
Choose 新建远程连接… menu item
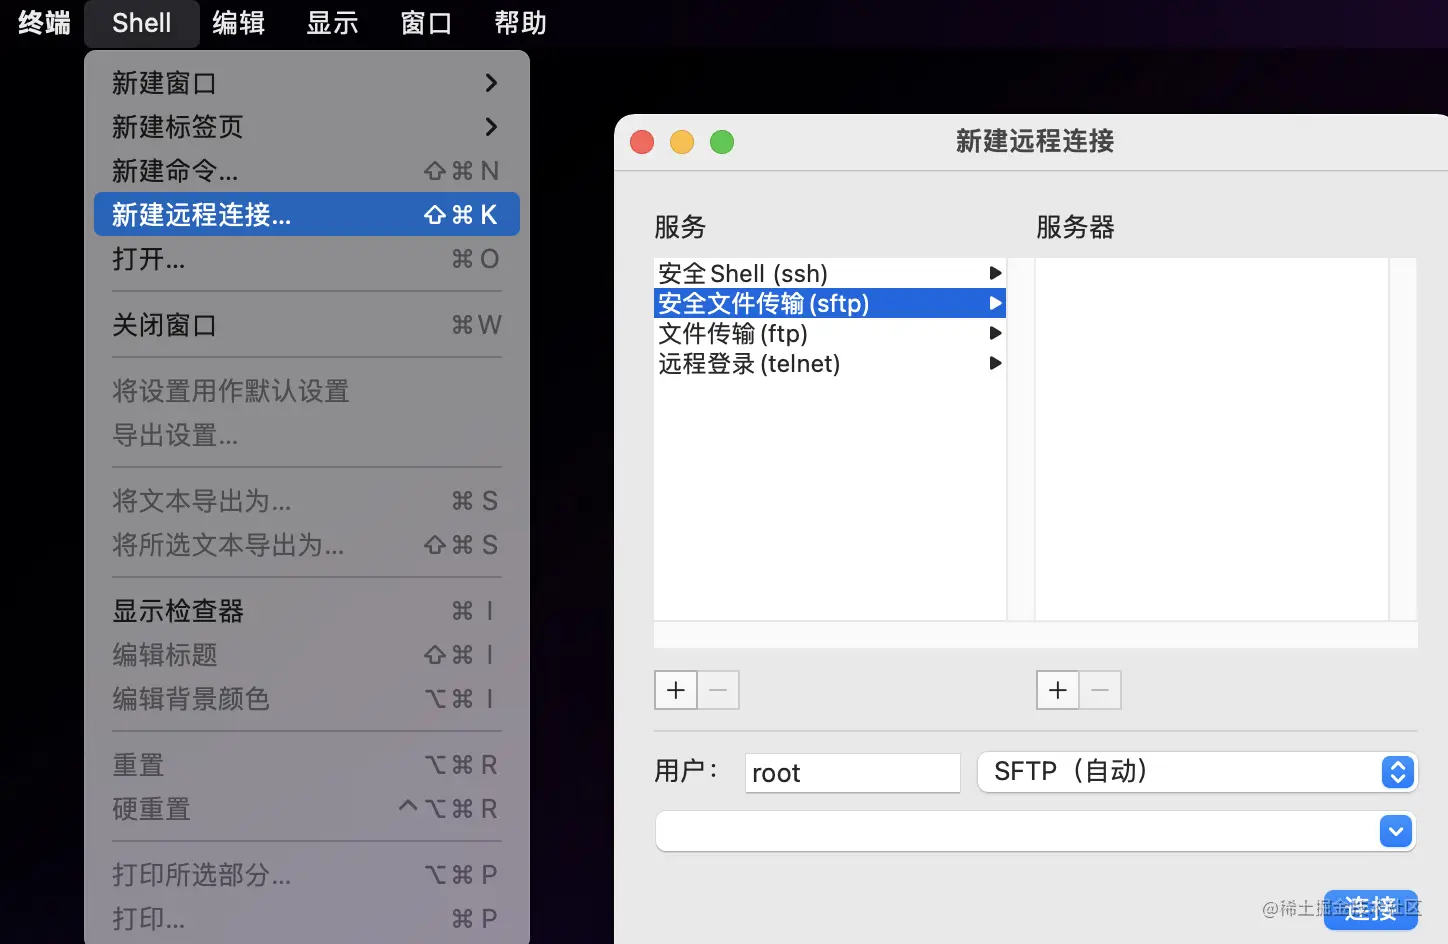(306, 214)
